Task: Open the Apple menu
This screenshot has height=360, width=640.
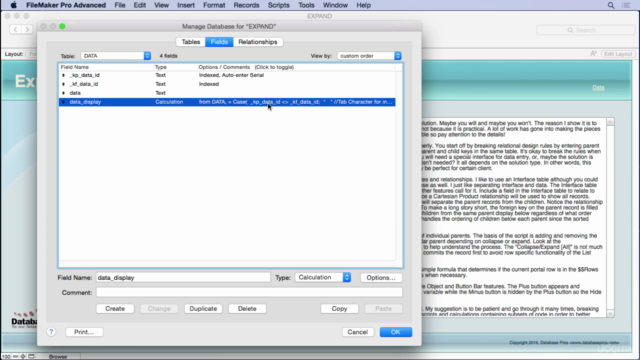Action: [x=13, y=5]
